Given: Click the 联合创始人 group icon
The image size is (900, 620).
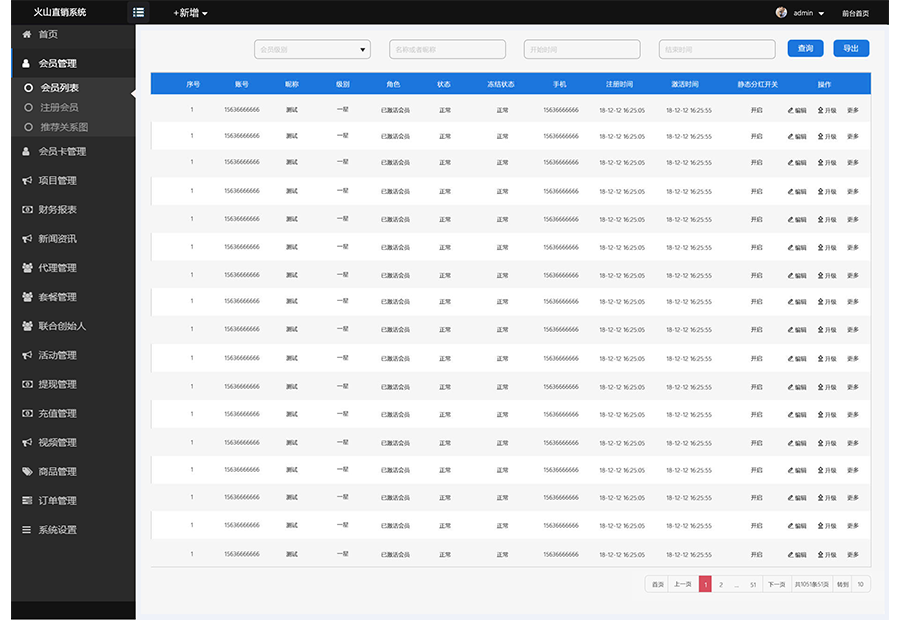Looking at the screenshot, I should pos(26,326).
